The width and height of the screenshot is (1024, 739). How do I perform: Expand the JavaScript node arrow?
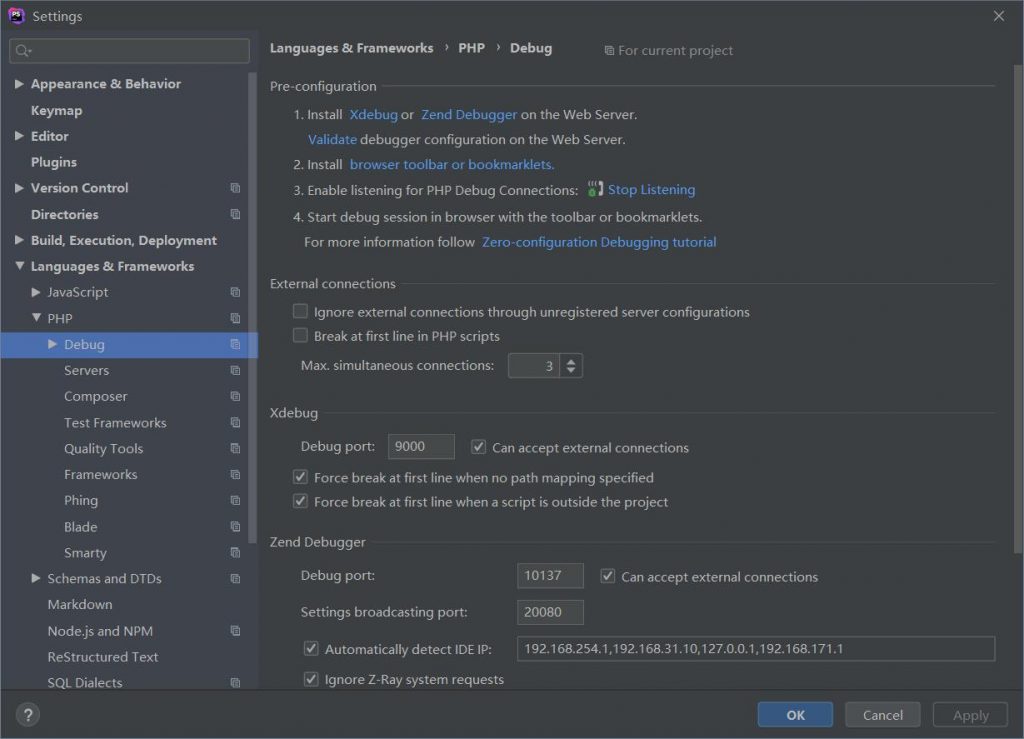36,292
